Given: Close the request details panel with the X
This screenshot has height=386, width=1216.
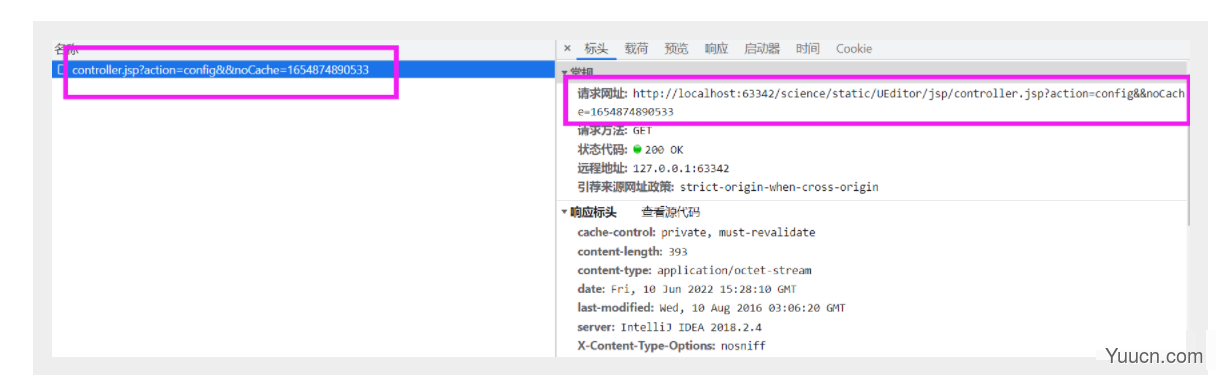Looking at the screenshot, I should [x=567, y=48].
